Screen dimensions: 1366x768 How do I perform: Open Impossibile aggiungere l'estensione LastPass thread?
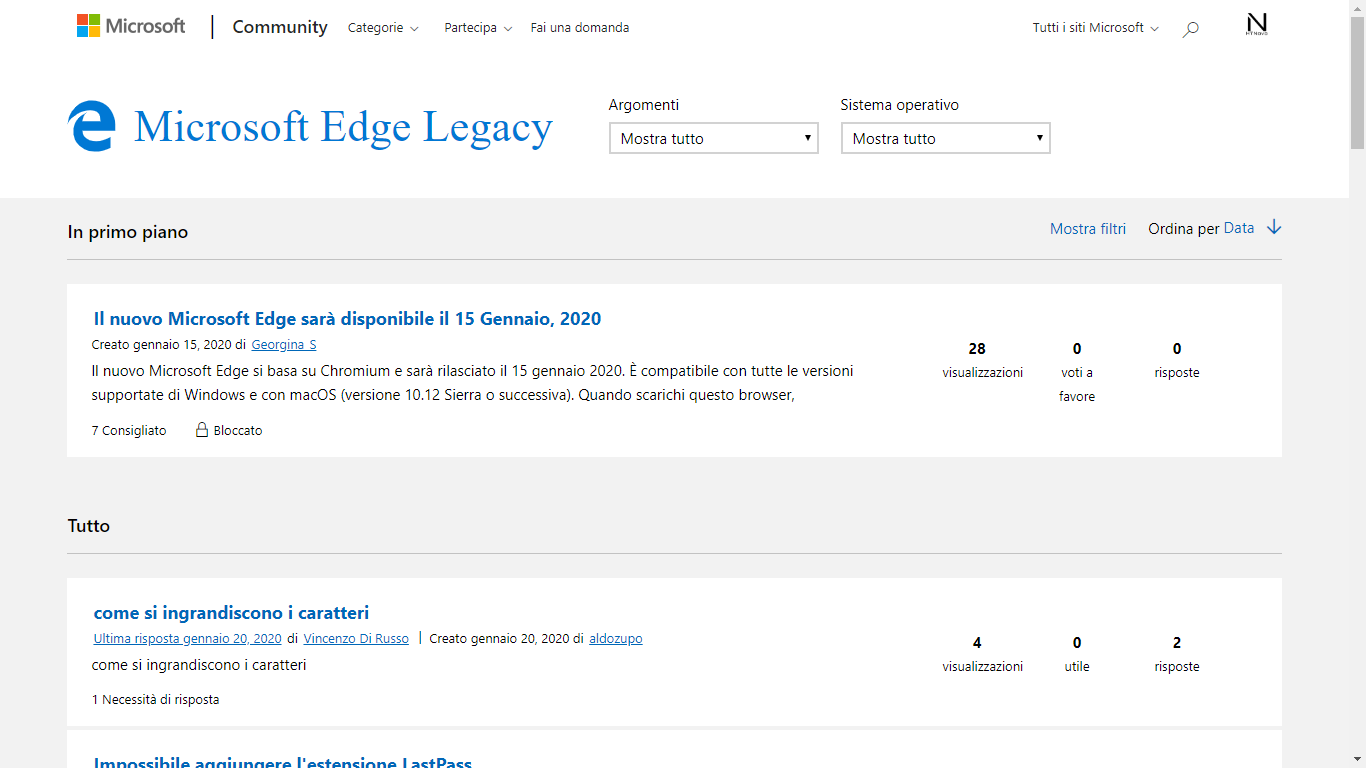pos(282,762)
